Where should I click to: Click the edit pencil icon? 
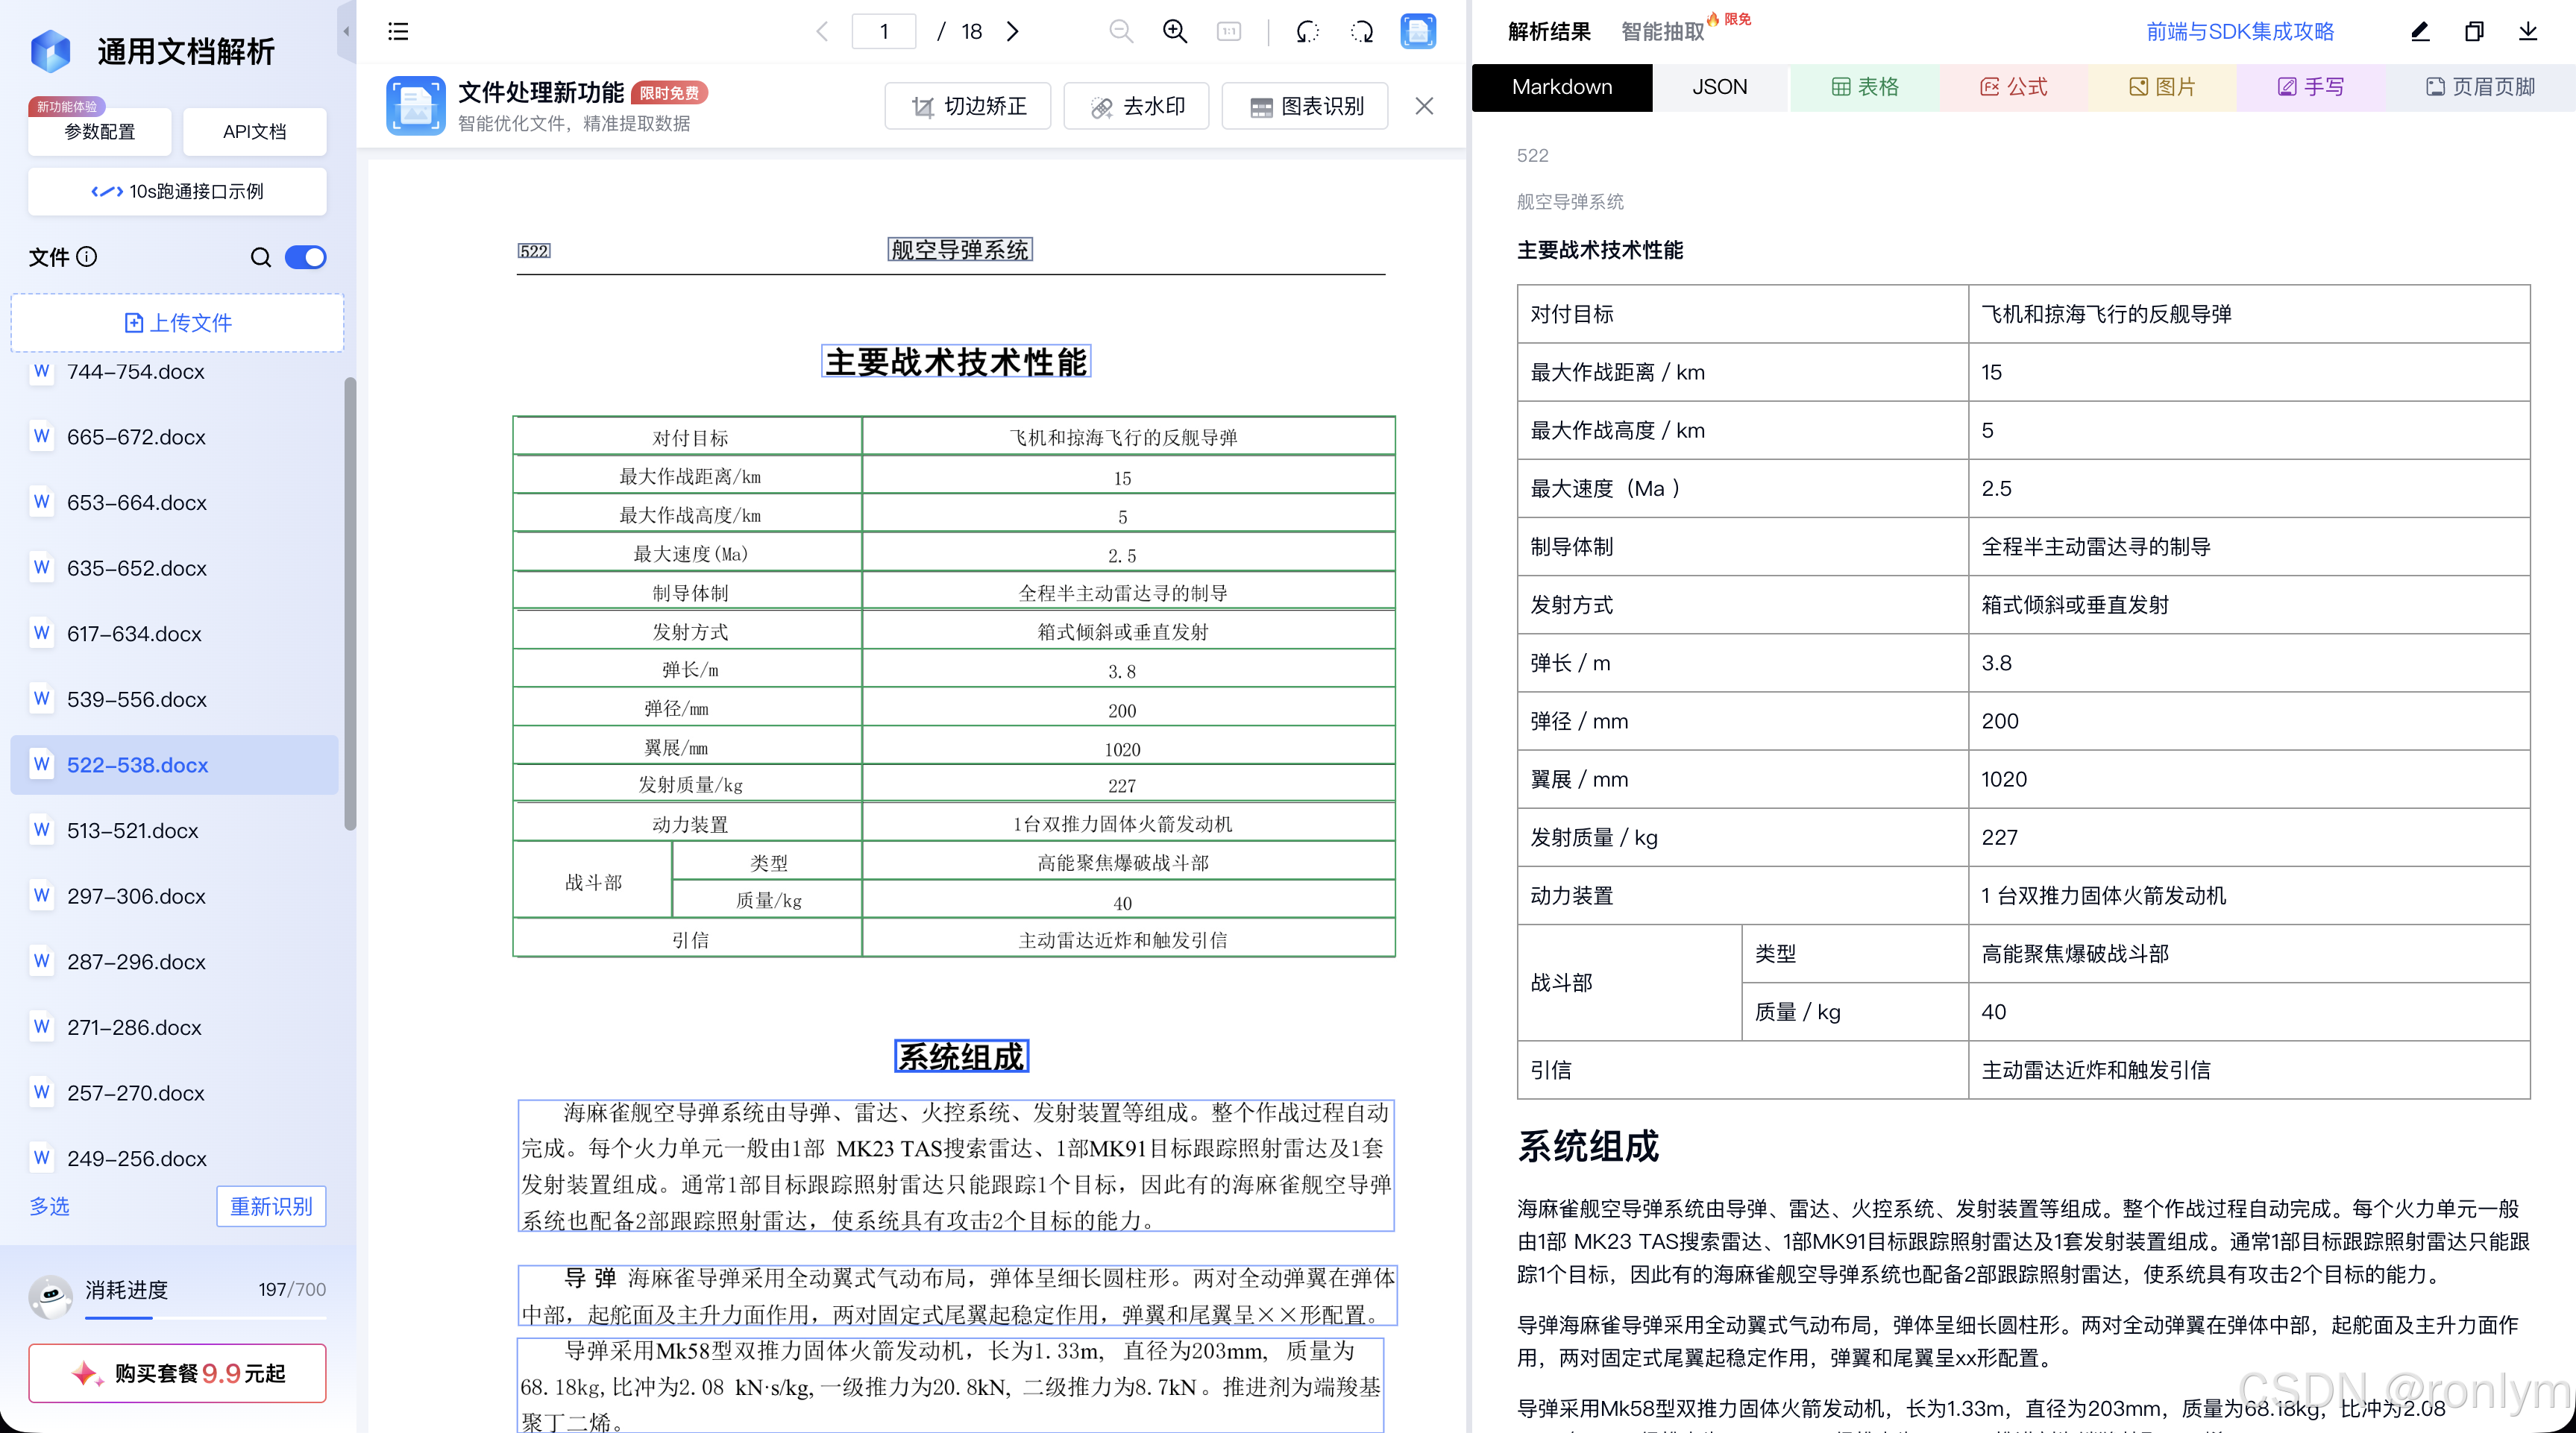pyautogui.click(x=2420, y=31)
